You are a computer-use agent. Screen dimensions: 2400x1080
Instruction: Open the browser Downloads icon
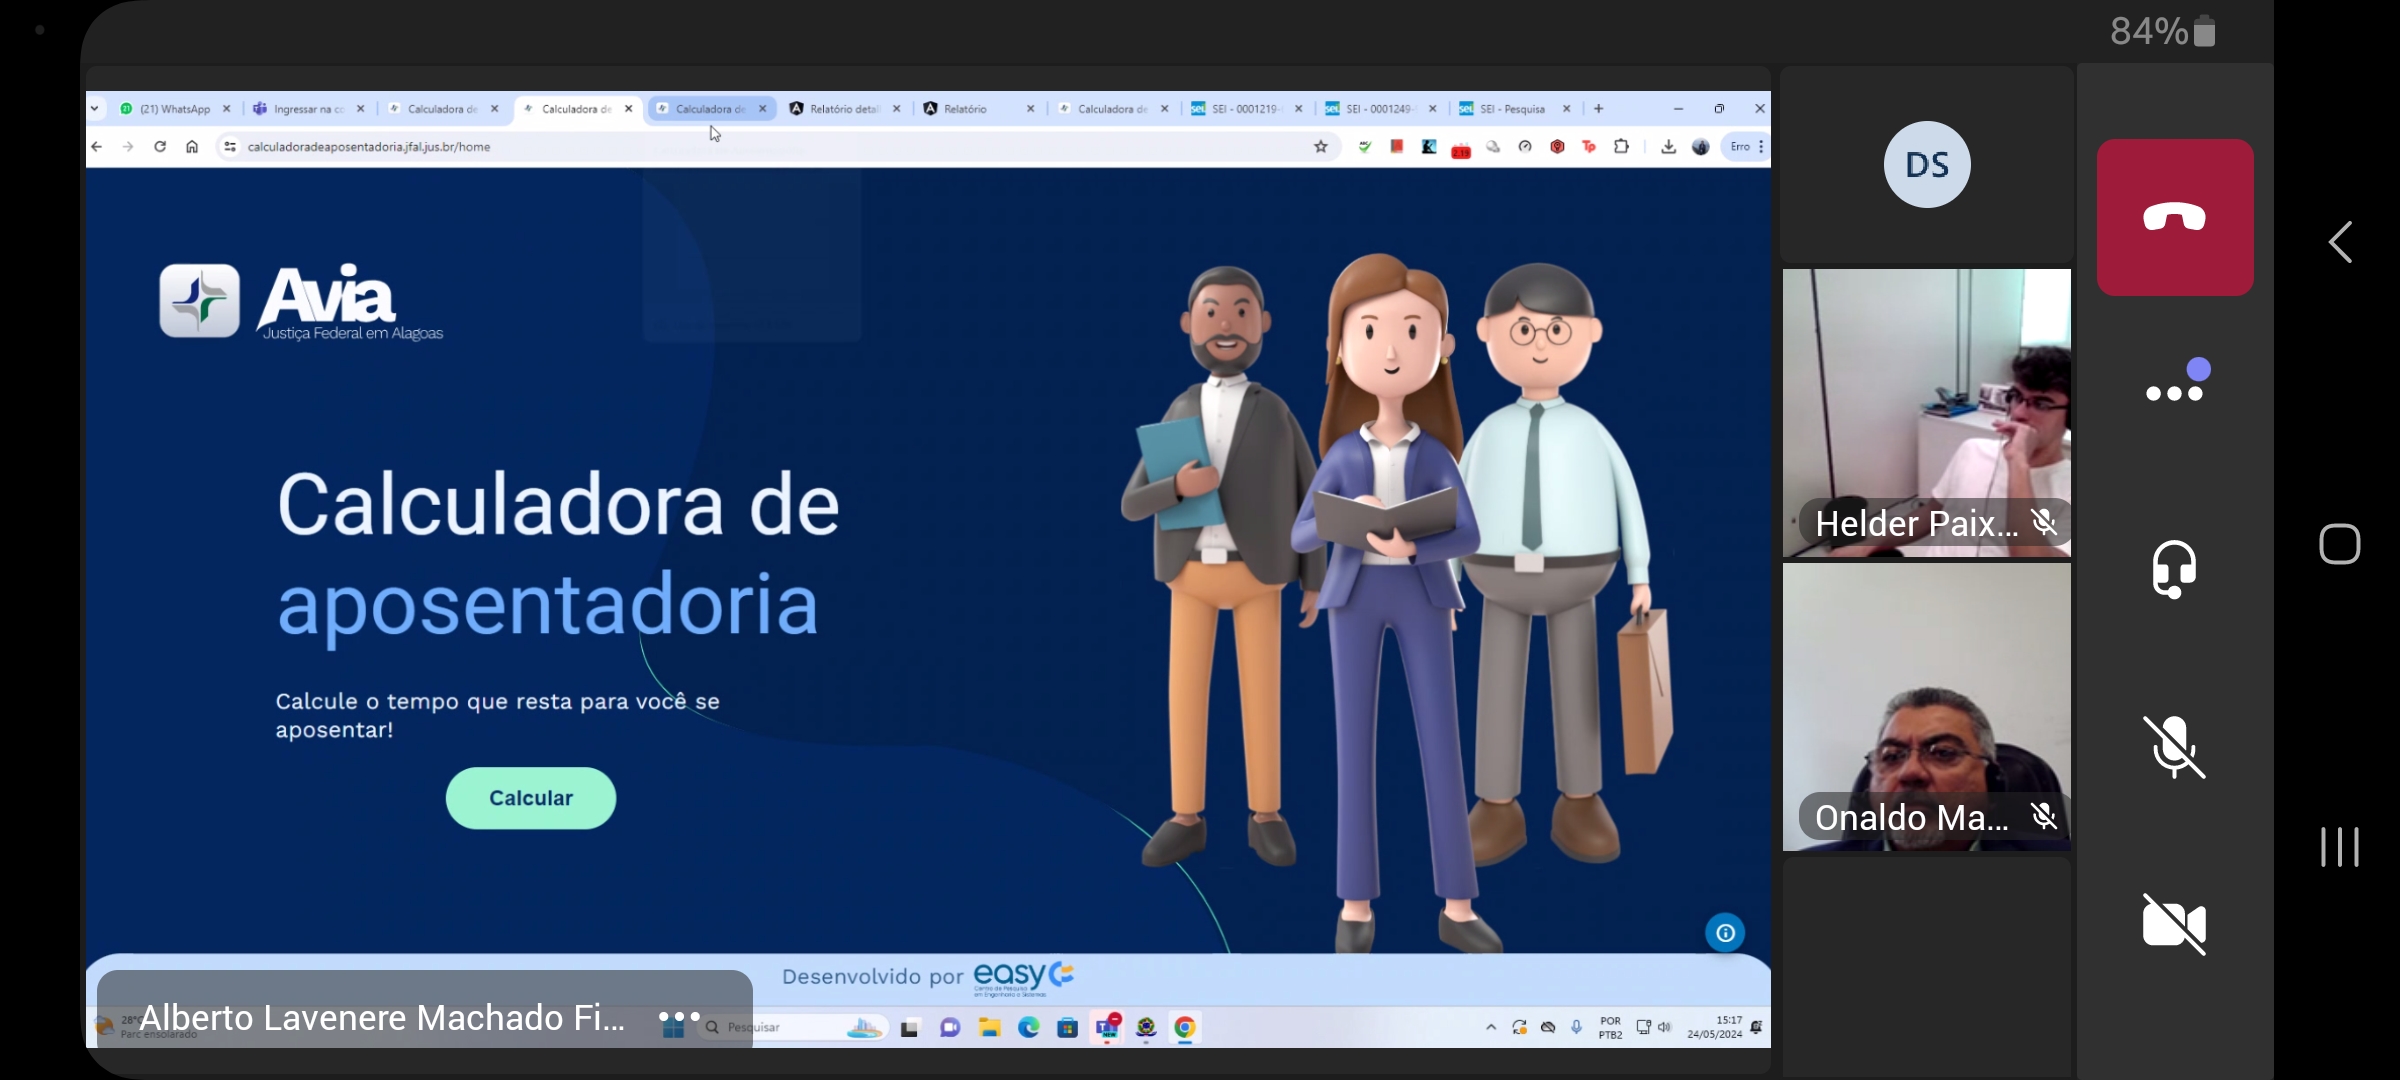pos(1668,147)
